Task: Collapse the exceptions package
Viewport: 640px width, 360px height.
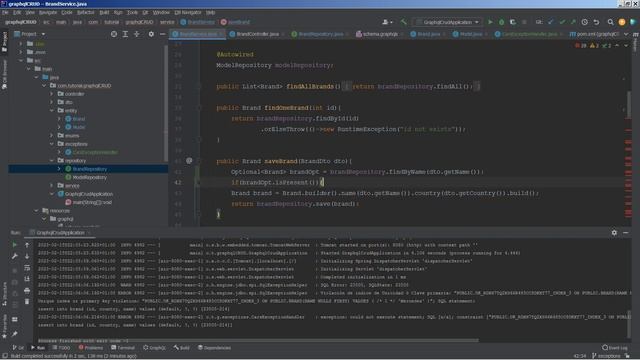Action: point(52,144)
